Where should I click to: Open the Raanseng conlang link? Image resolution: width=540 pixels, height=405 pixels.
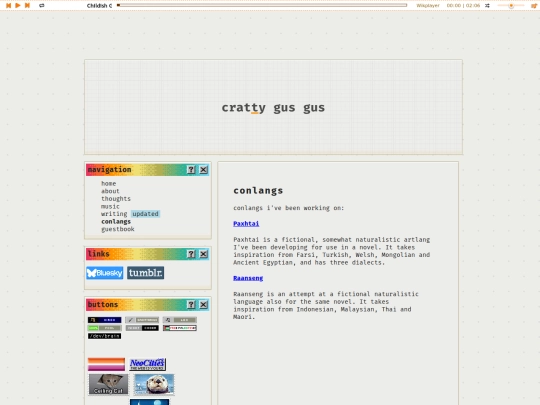click(248, 278)
